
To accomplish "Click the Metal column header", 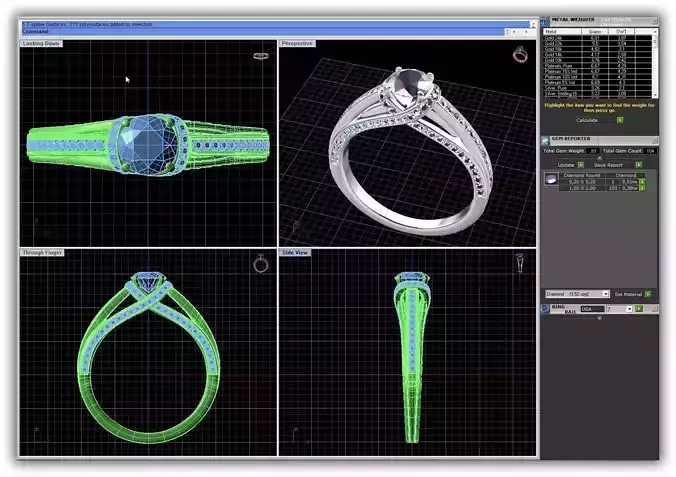I will pyautogui.click(x=562, y=31).
